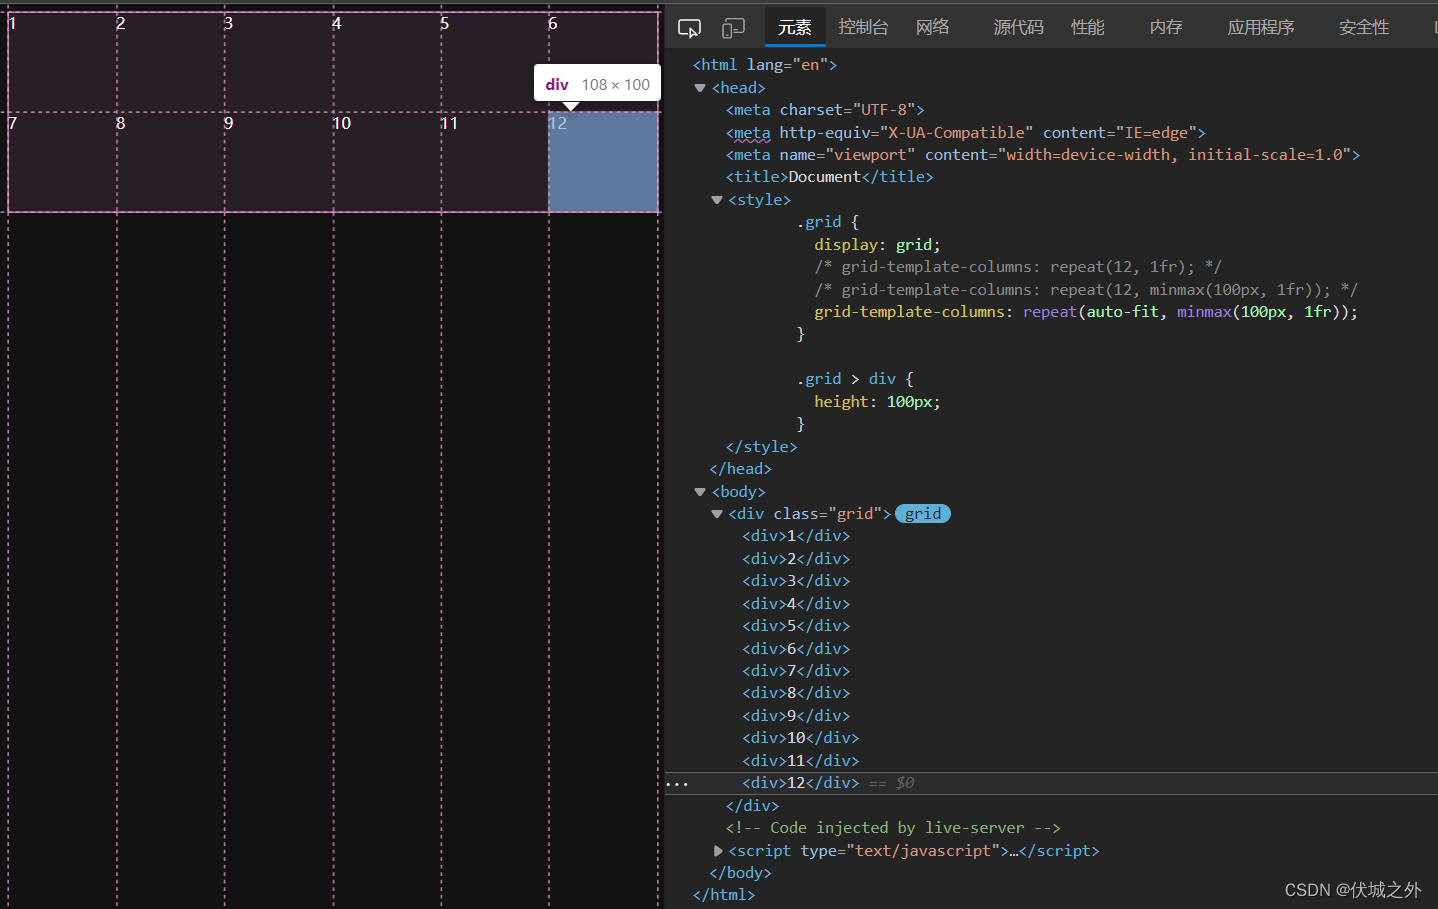The image size is (1438, 909).
Task: Collapse the head element triangle
Action: click(x=700, y=88)
